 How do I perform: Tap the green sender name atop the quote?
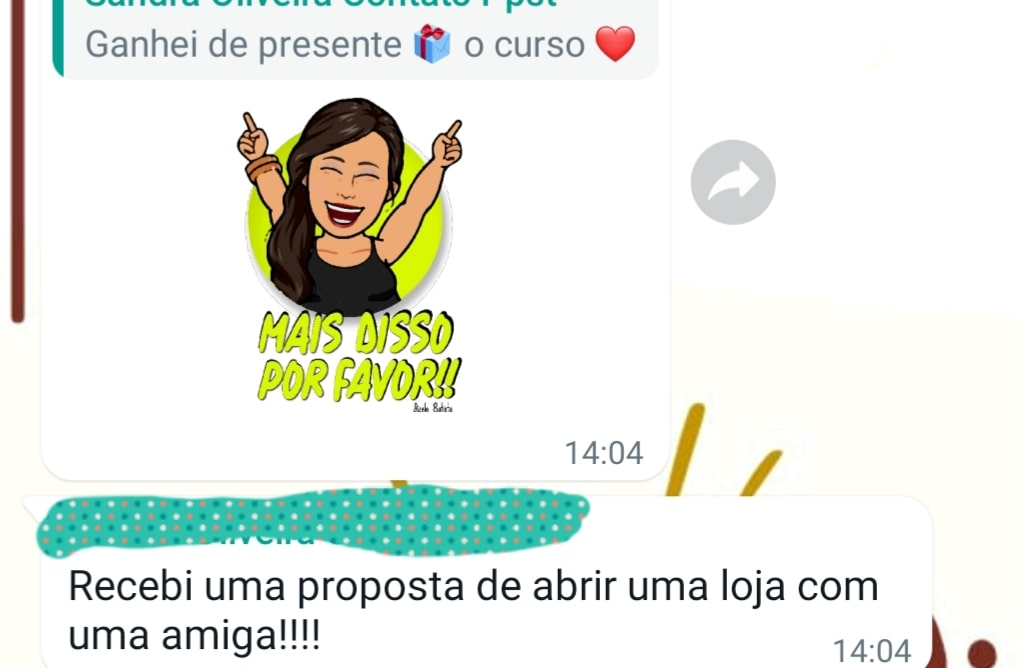320,4
